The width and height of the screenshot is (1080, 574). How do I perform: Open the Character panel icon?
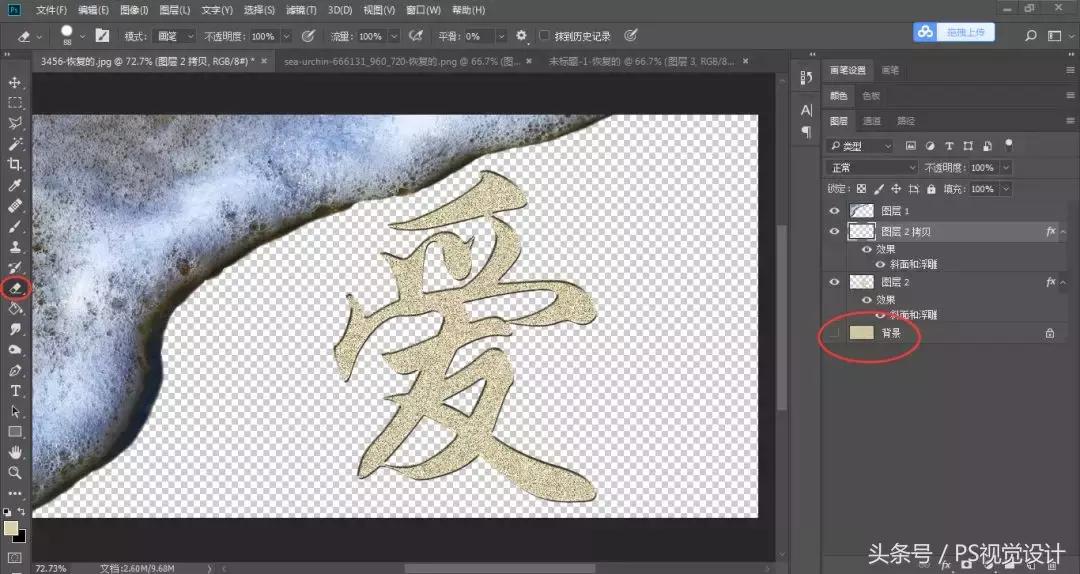tap(807, 110)
